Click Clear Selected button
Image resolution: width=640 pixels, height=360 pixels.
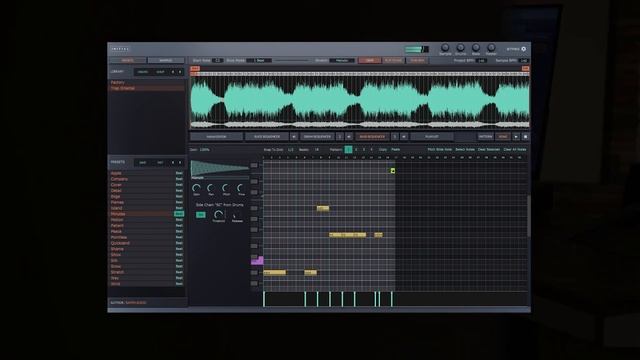pyautogui.click(x=489, y=150)
